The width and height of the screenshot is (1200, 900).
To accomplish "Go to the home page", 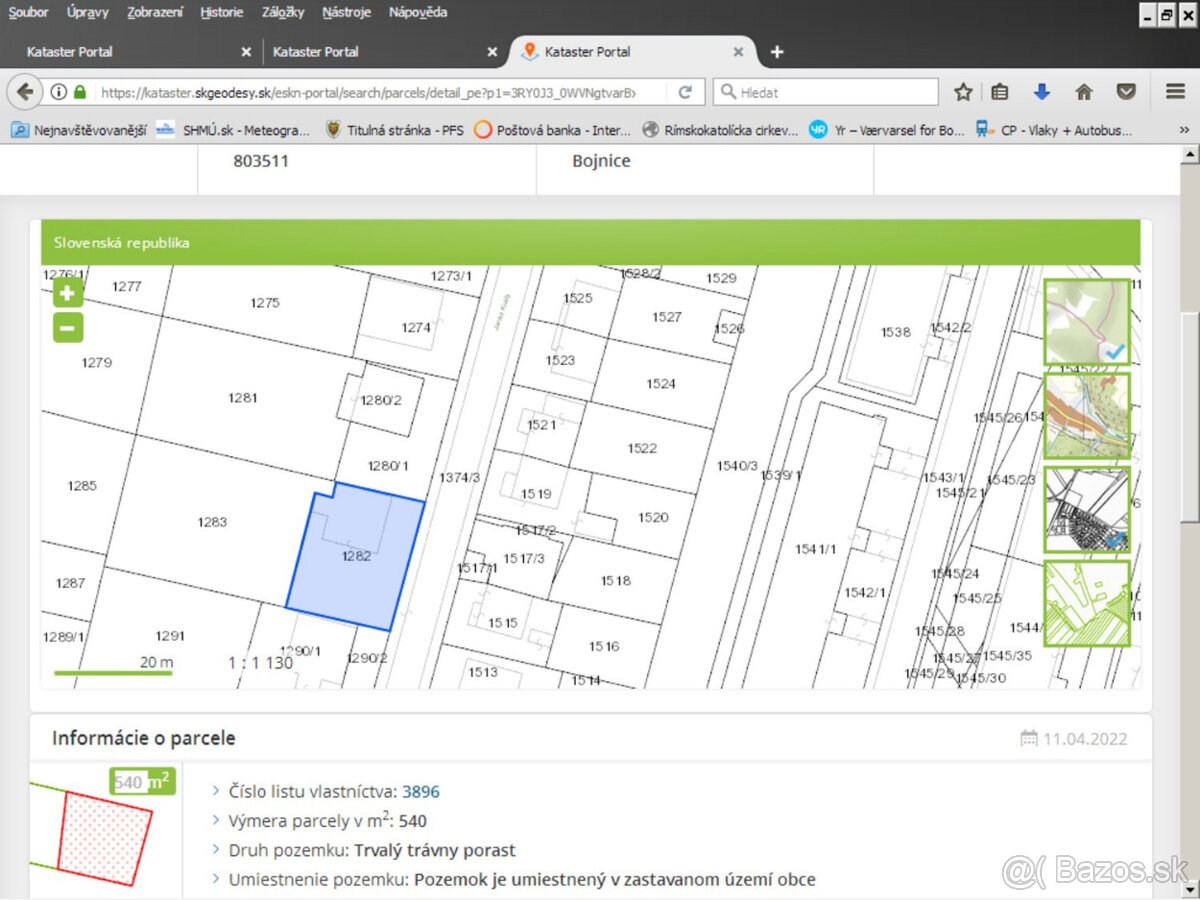I will [1084, 92].
